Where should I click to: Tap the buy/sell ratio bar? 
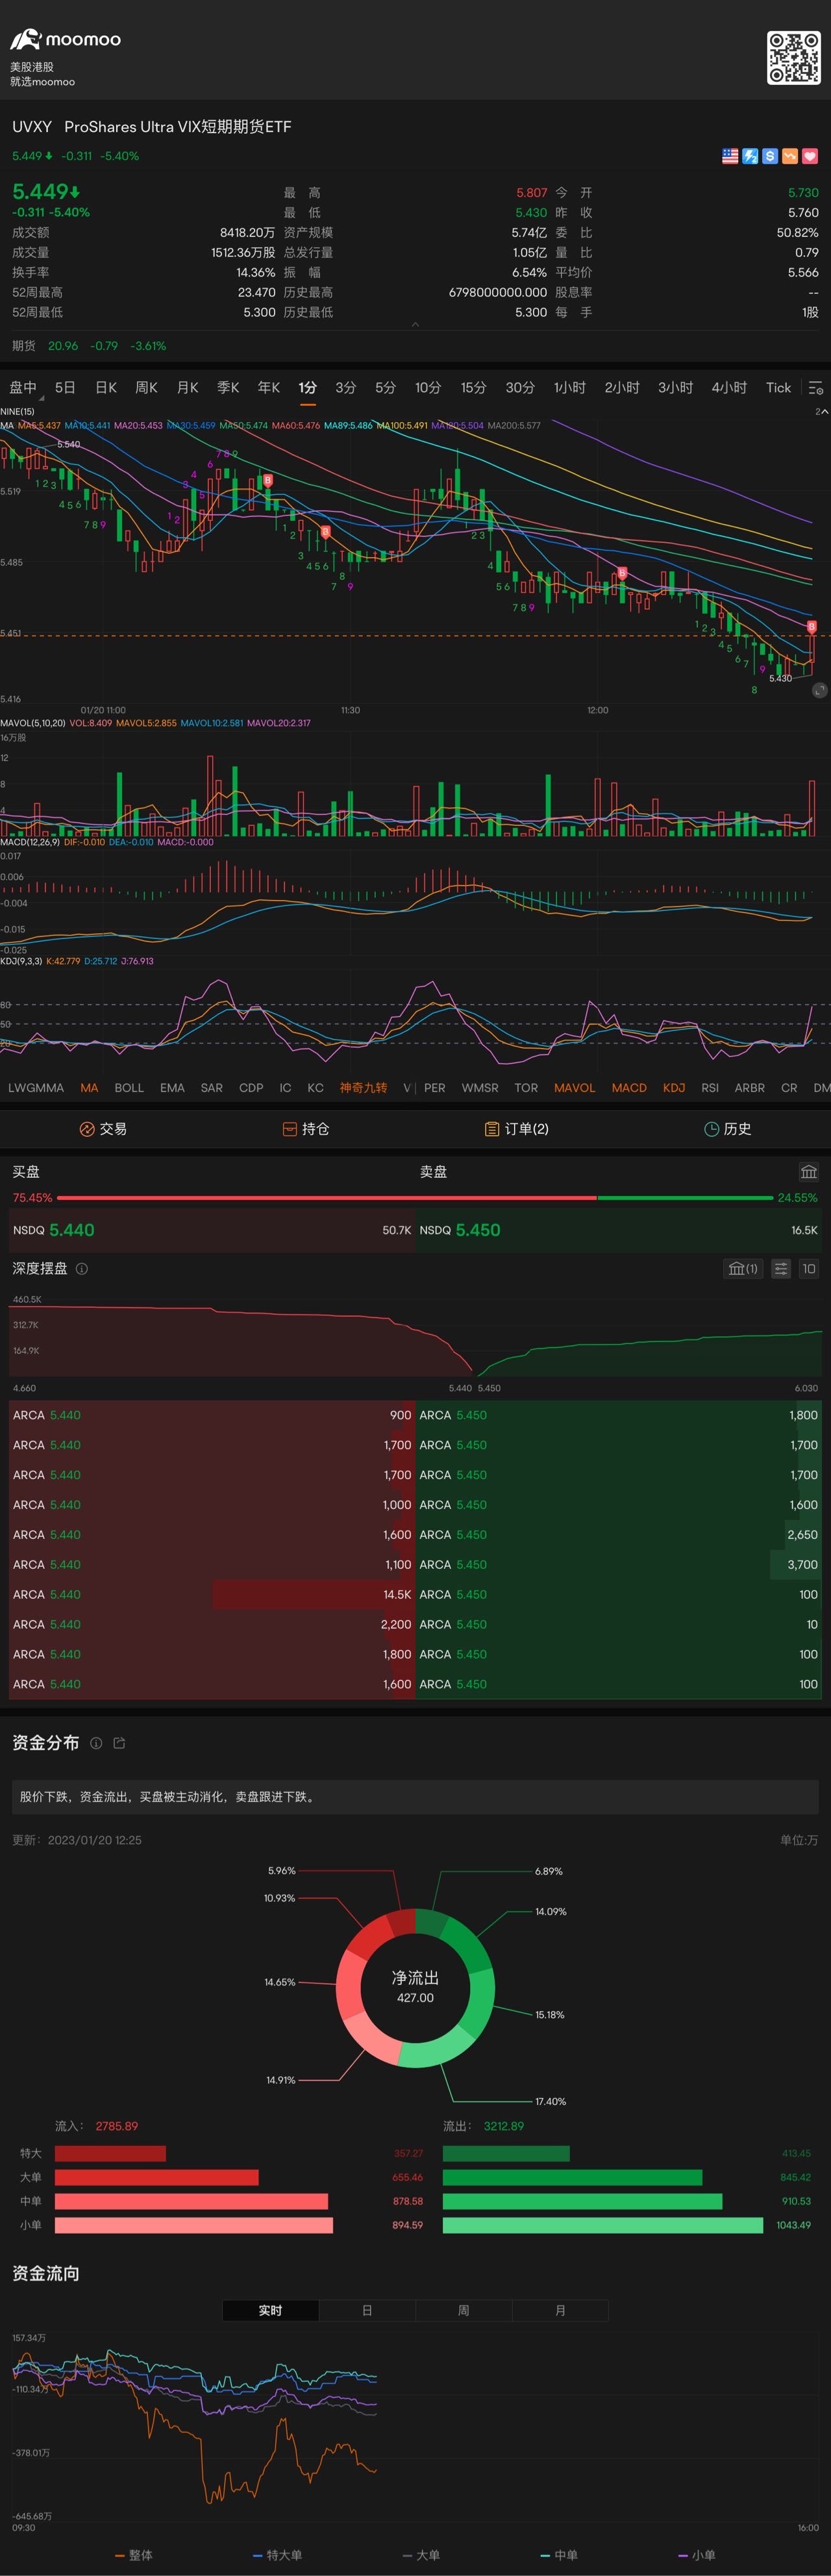(415, 1197)
